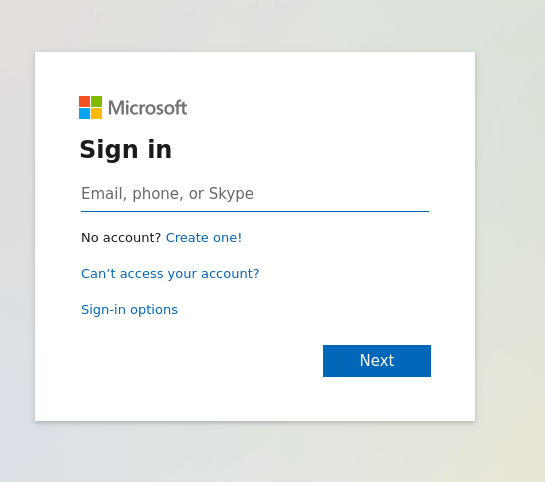Click the gradient background outside the card
The image size is (545, 482).
click(x=507, y=243)
